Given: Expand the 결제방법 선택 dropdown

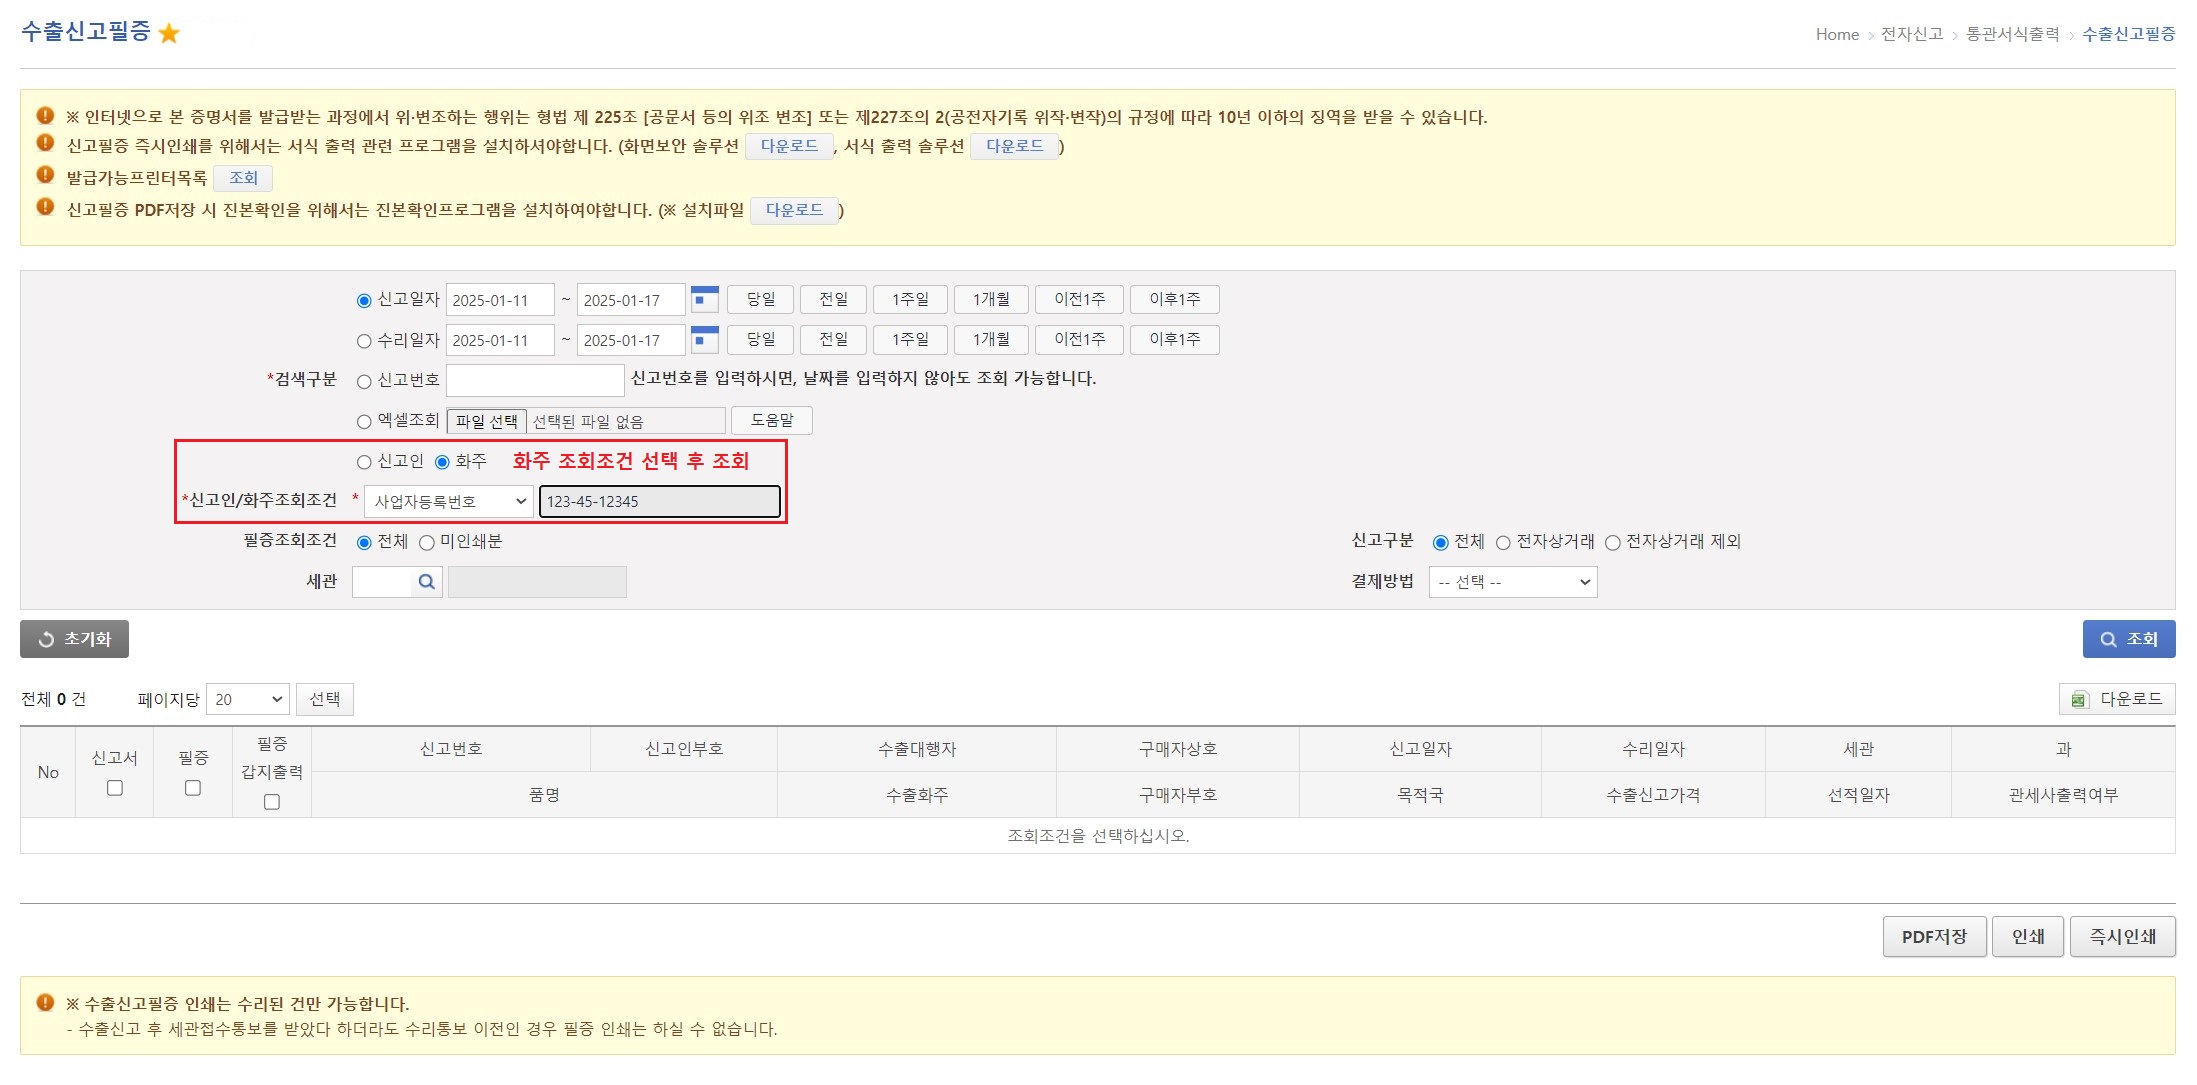Looking at the screenshot, I should point(1512,582).
